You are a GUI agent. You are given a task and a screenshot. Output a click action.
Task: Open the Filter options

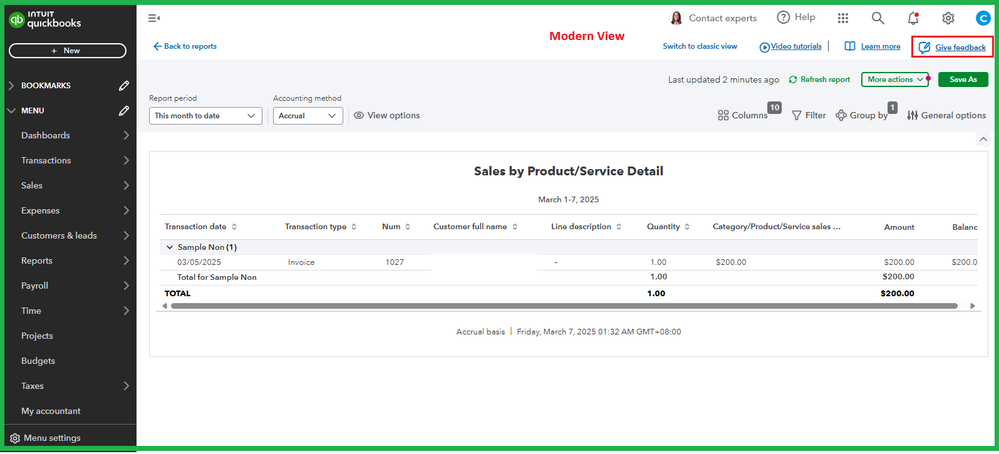coord(809,115)
